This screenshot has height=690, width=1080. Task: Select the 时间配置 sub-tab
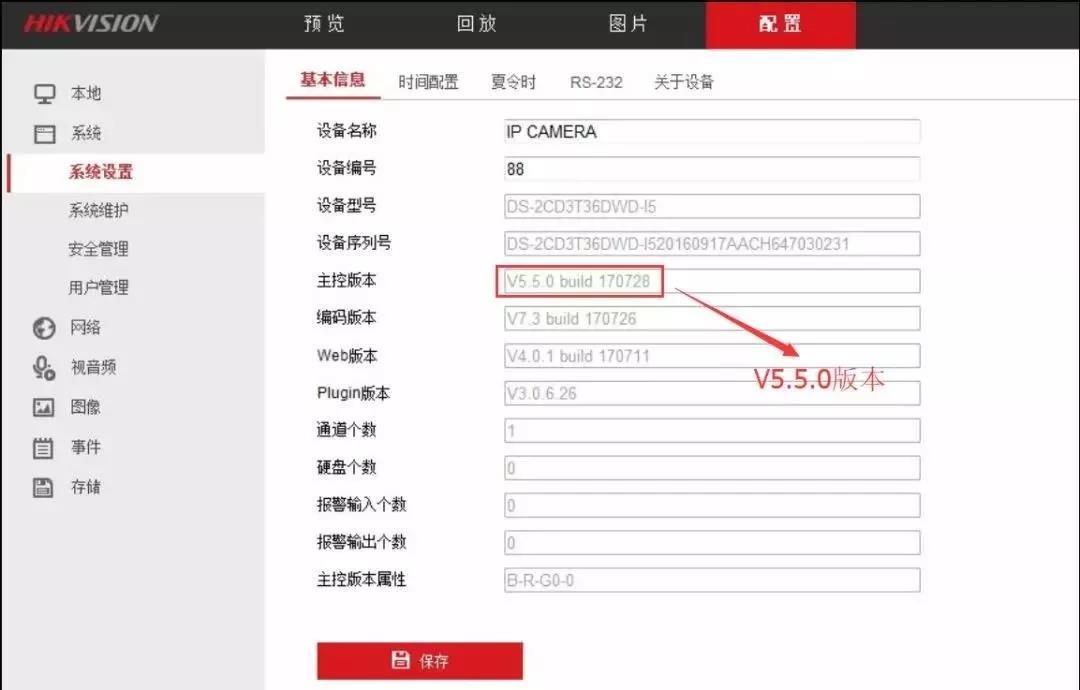point(428,82)
